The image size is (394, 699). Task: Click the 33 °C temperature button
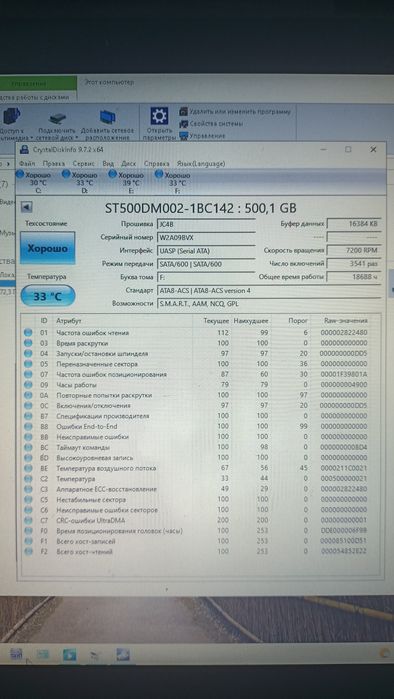point(48,296)
